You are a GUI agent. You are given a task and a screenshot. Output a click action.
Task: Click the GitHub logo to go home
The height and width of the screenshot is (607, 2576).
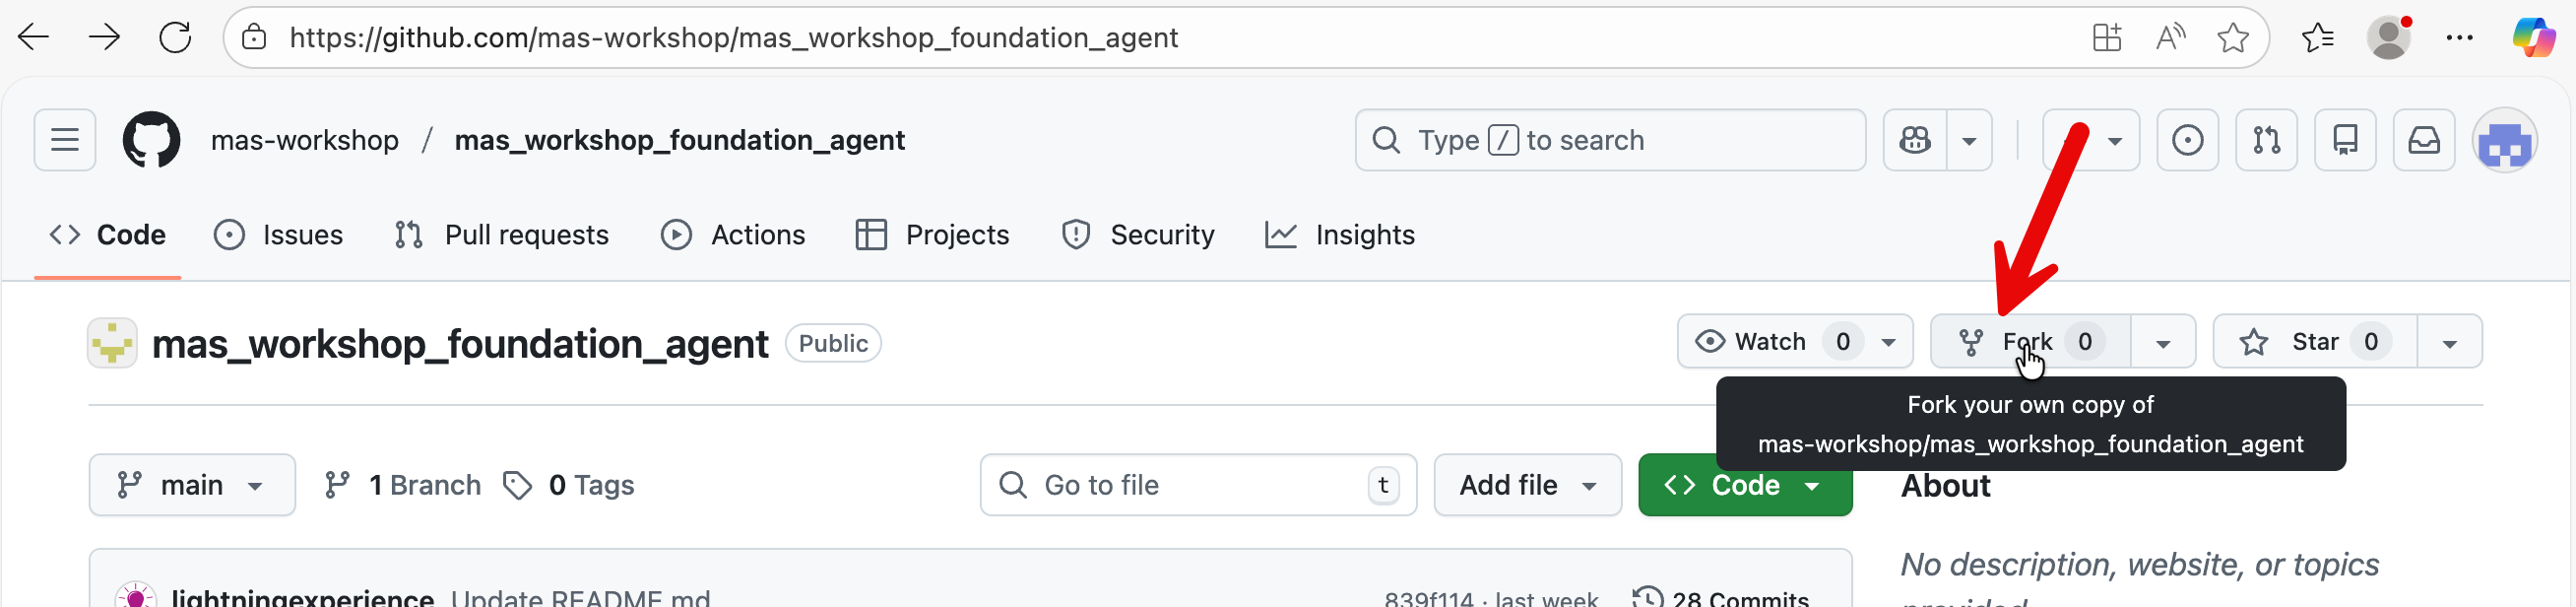151,139
